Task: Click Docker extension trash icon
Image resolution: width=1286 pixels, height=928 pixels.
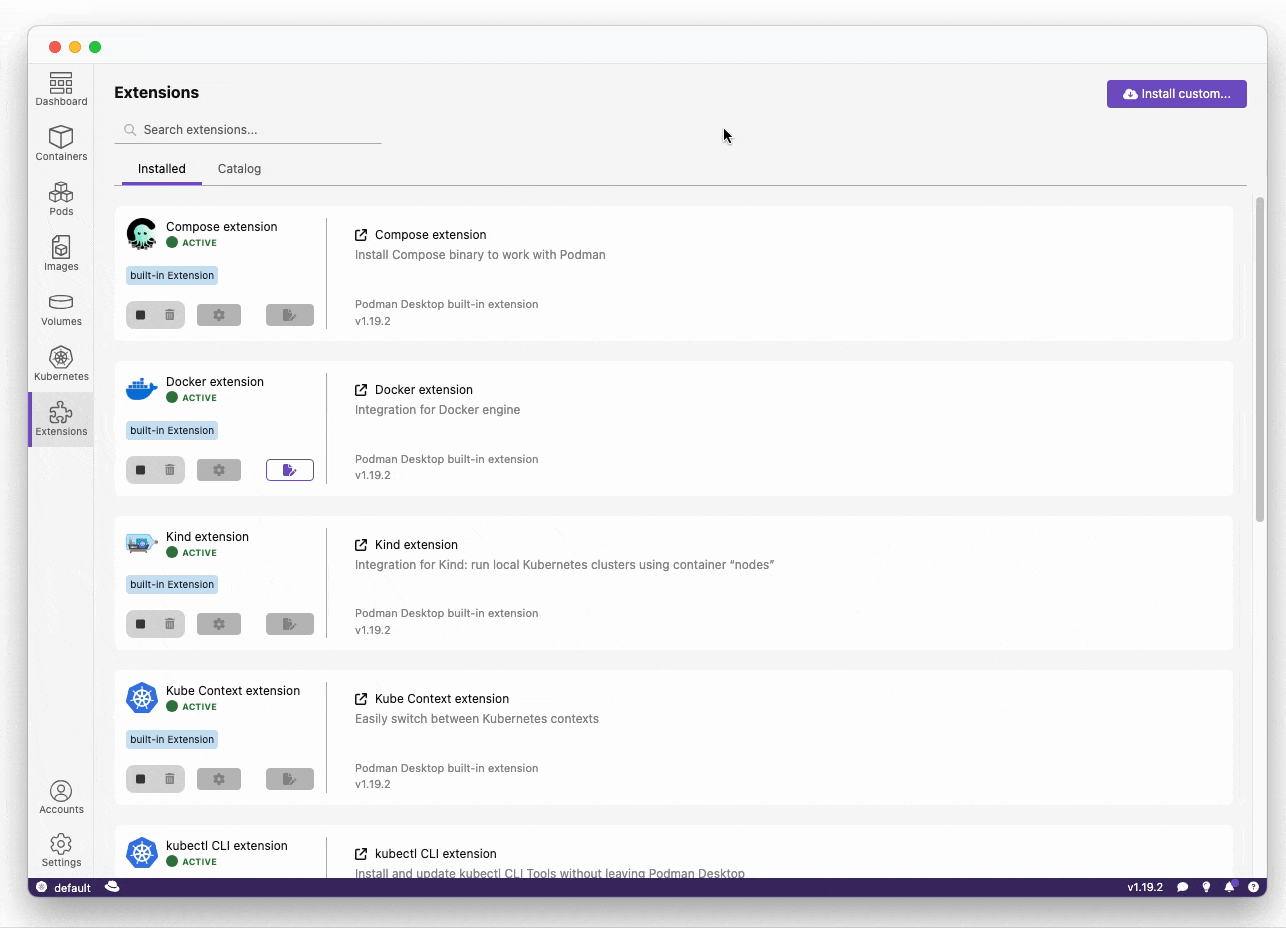Action: tap(170, 470)
